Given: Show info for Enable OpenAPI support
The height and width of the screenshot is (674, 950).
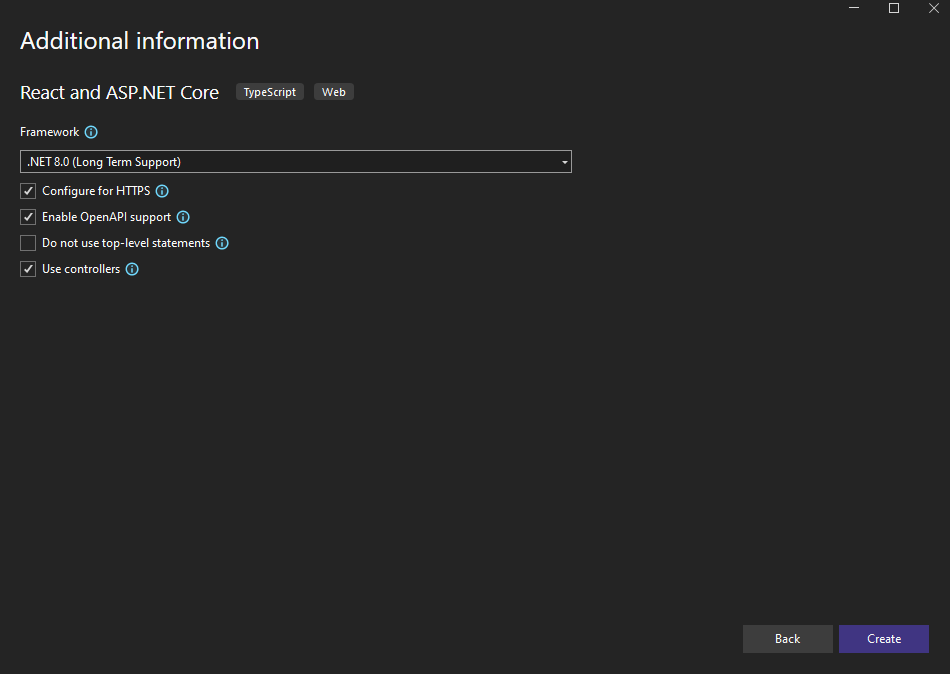Looking at the screenshot, I should [183, 217].
